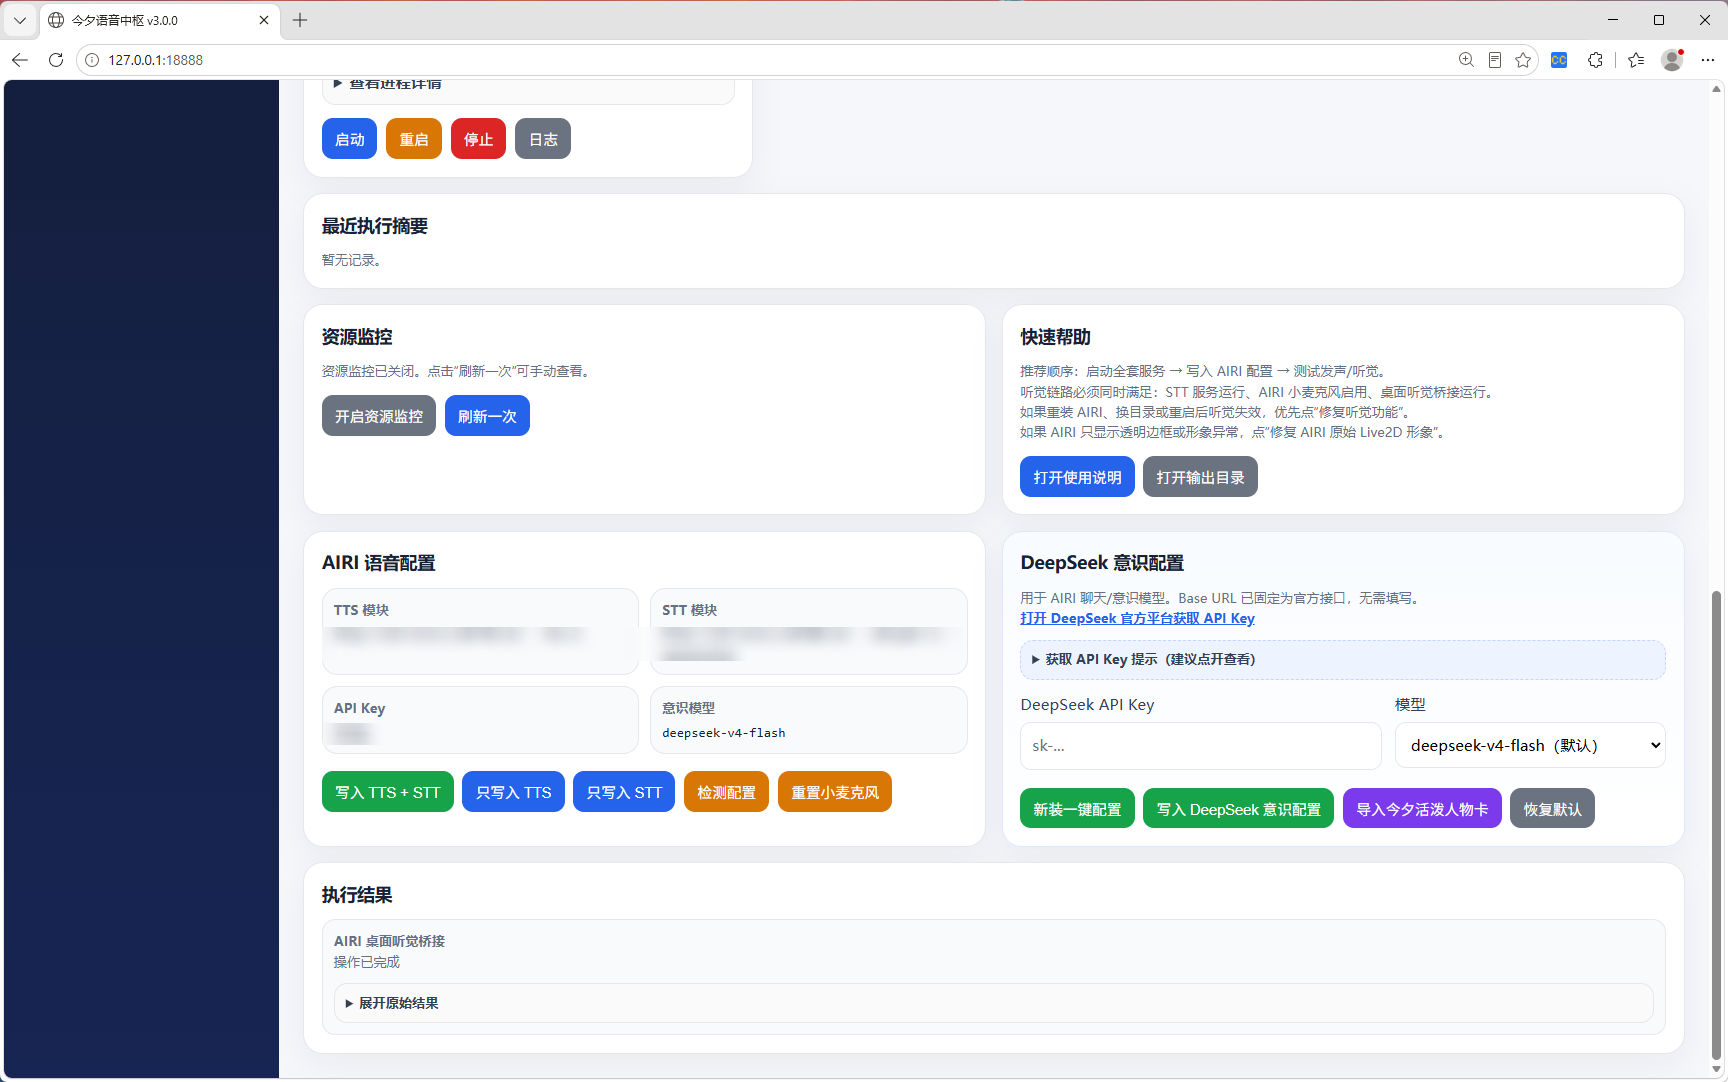Click the 最近执行摘要 heading
Viewport: 1728px width, 1082px height.
pos(375,226)
